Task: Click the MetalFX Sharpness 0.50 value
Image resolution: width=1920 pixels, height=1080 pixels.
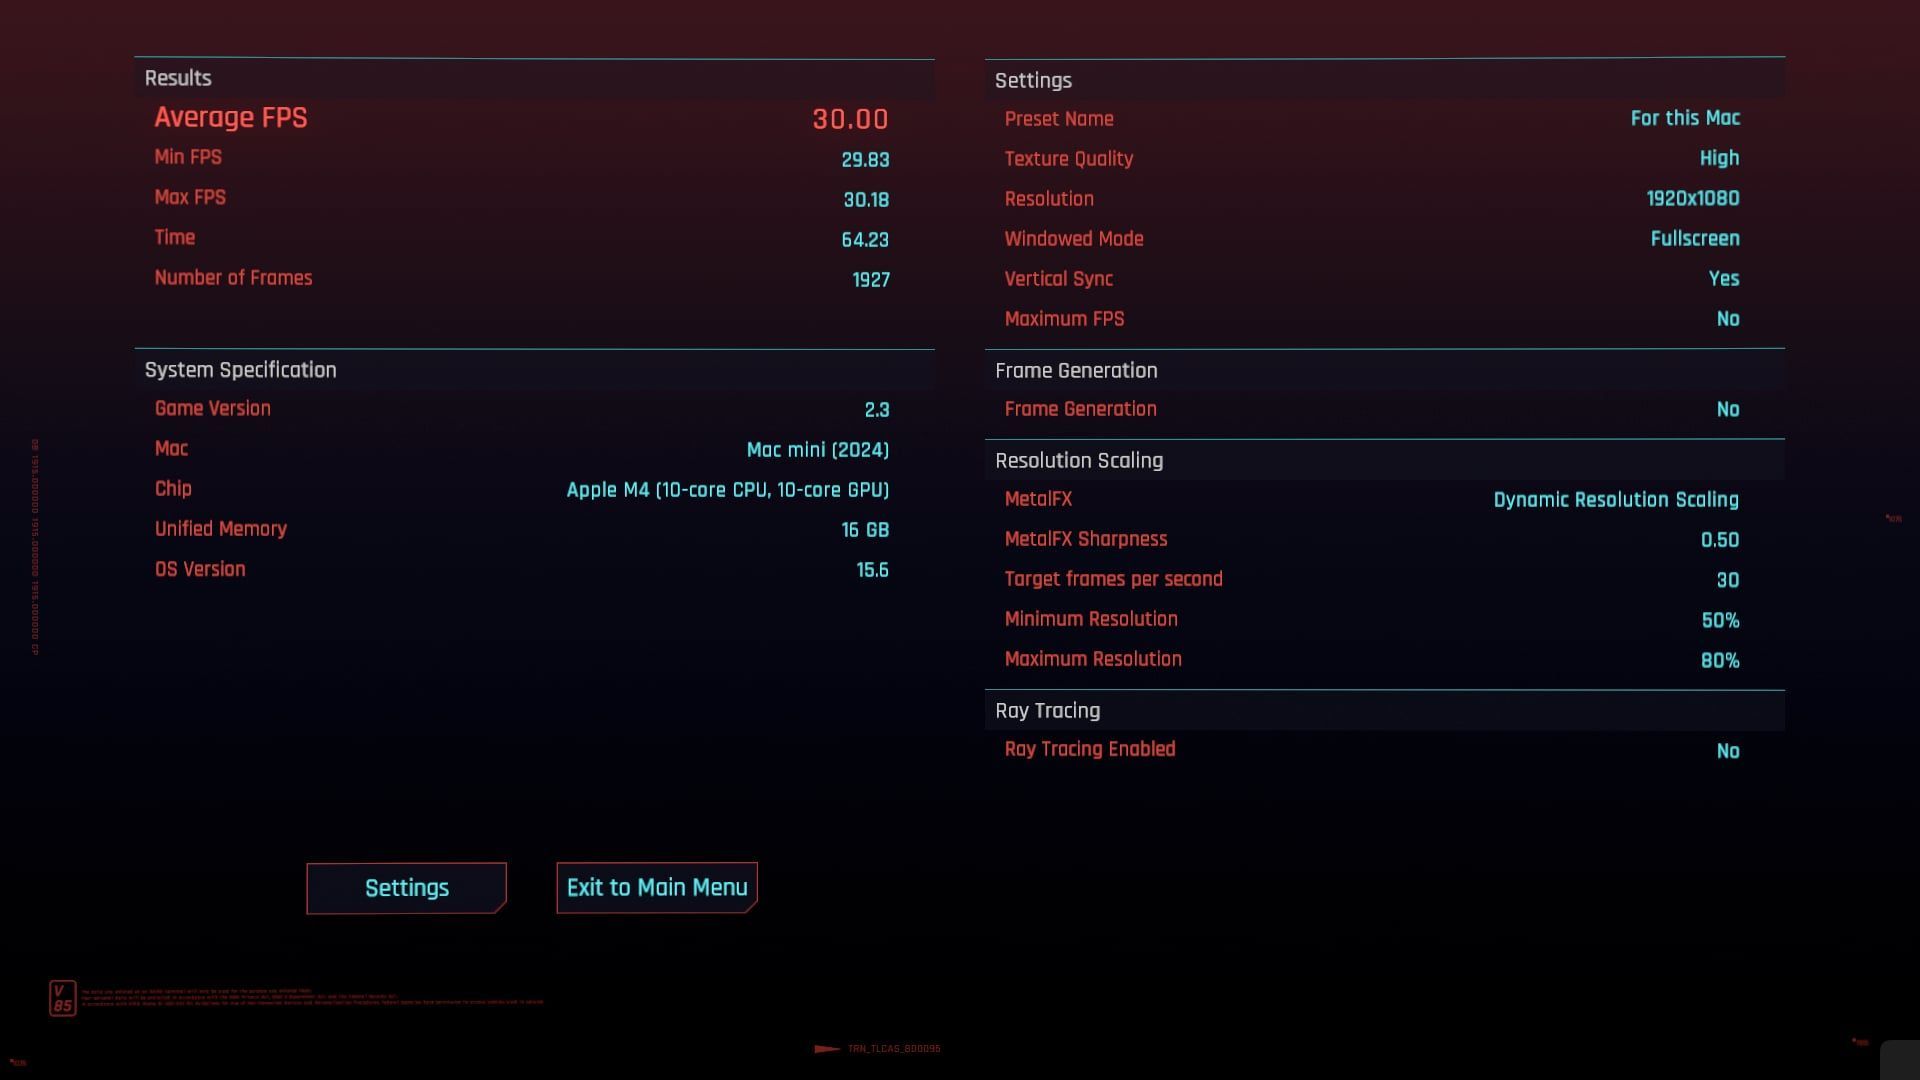Action: [1719, 540]
